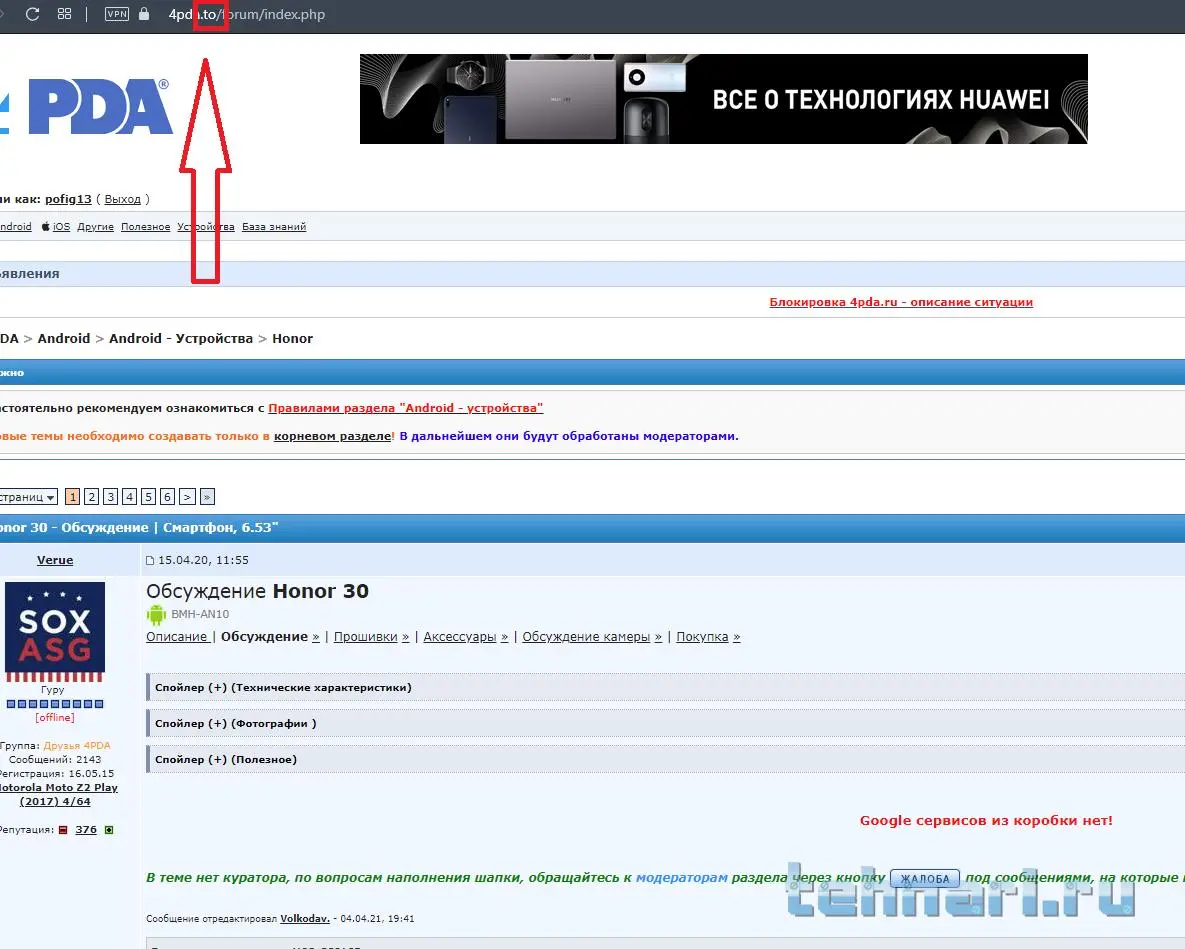Screen dimensions: 1185x949
Task: Go to page 2 in pagination
Action: coord(91,496)
